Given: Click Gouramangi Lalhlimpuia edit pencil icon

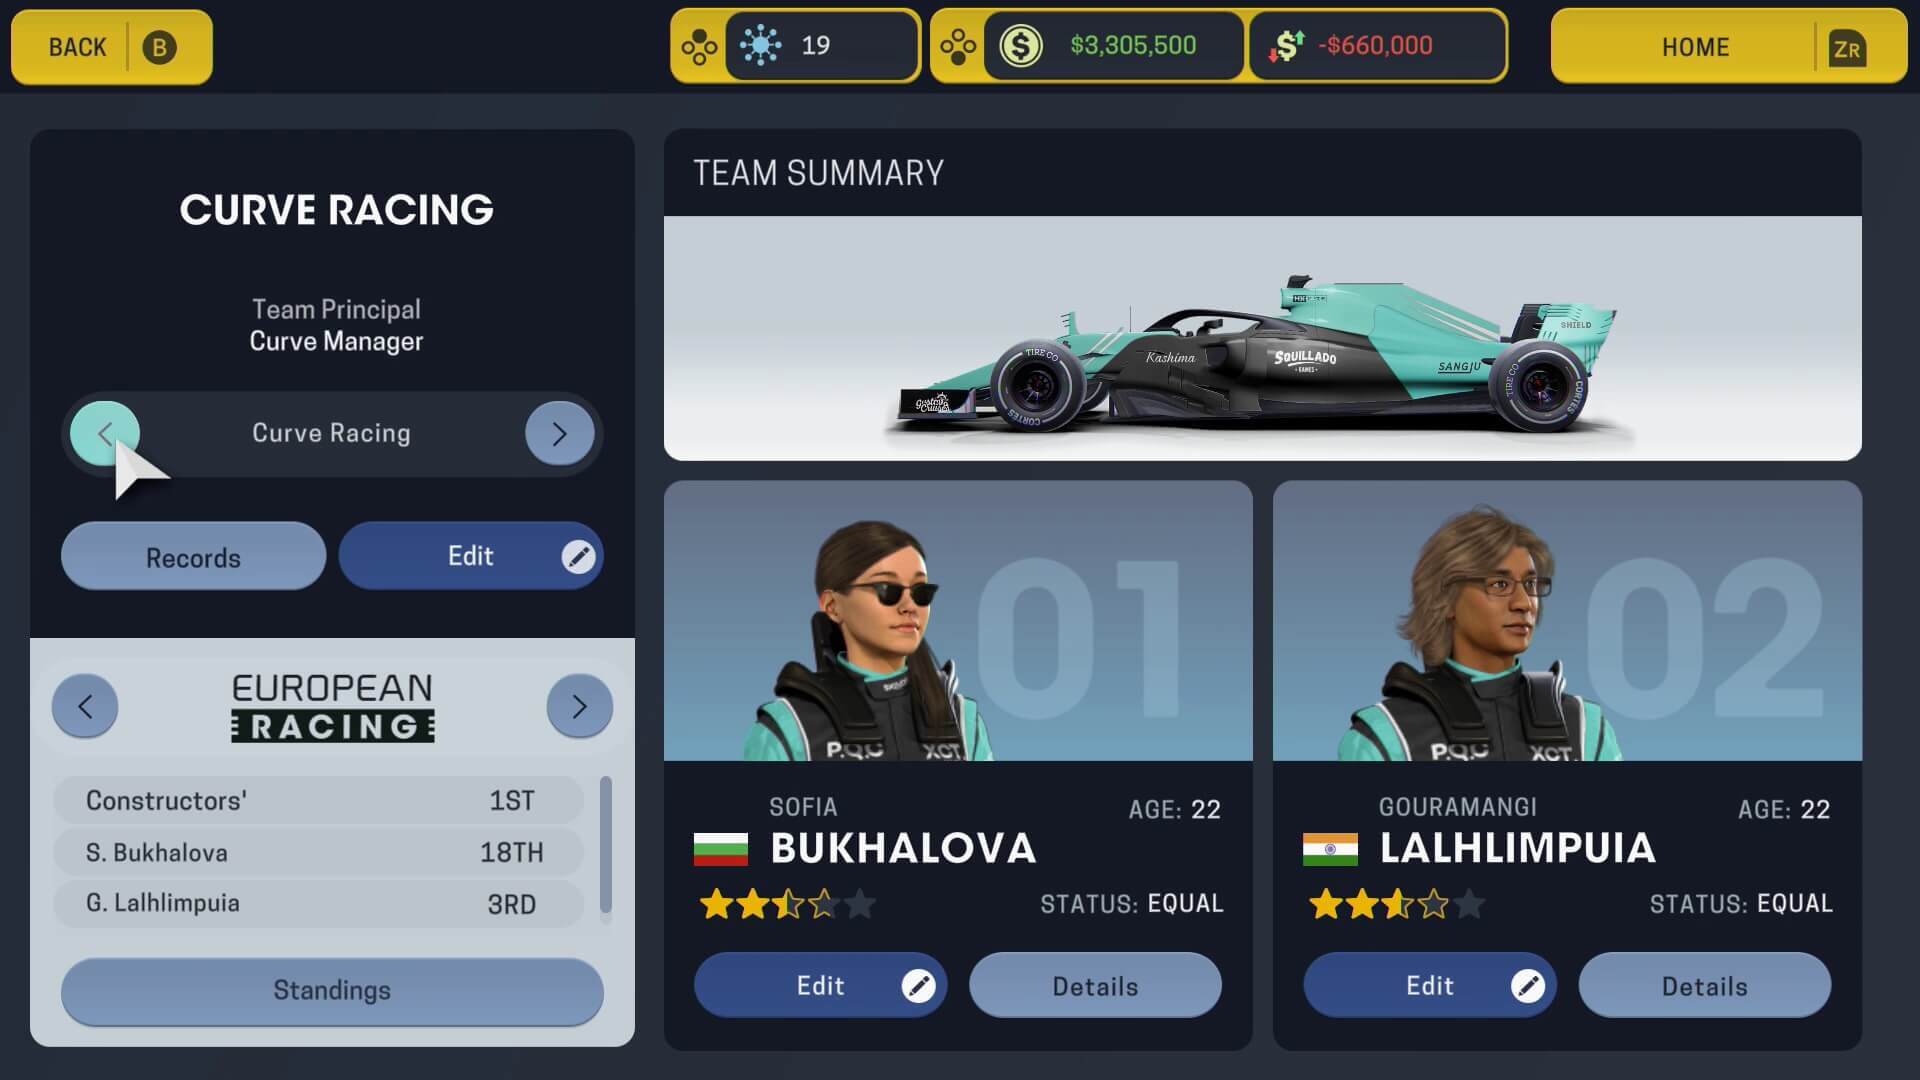Looking at the screenshot, I should coord(1527,985).
